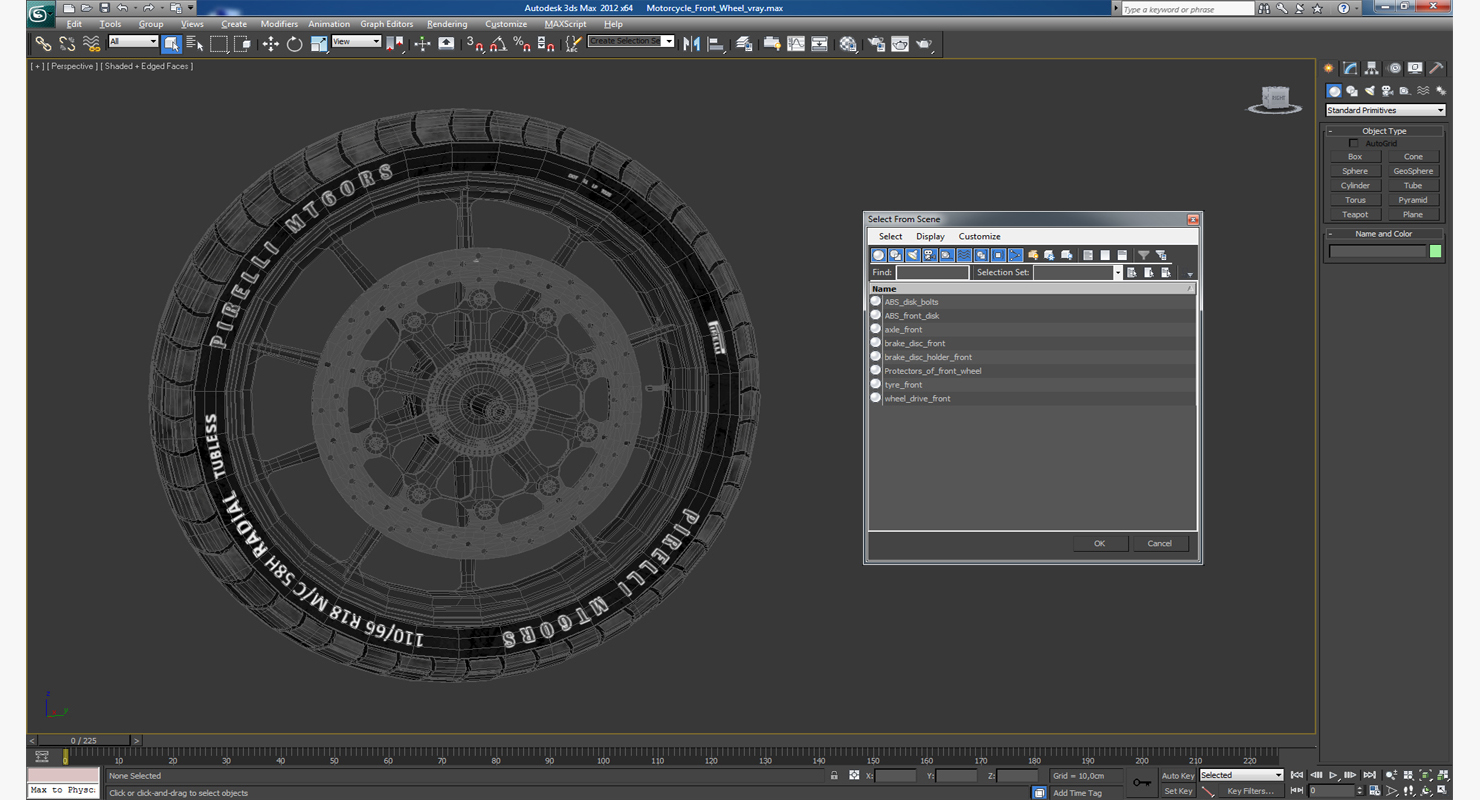Select the Select and Link tool
This screenshot has height=800, width=1480.
43,44
